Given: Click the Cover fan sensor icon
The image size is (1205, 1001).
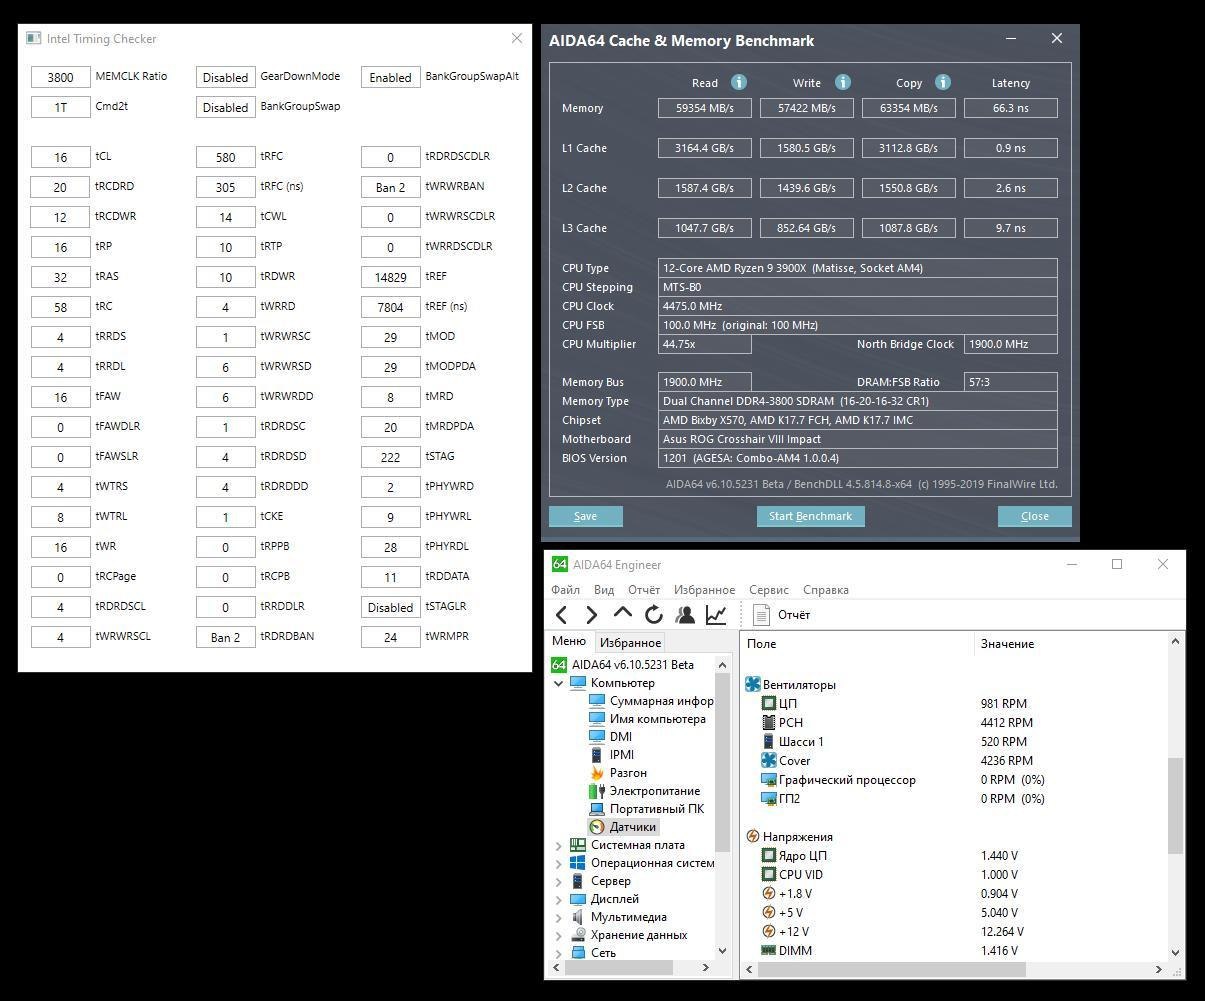Looking at the screenshot, I should click(769, 761).
